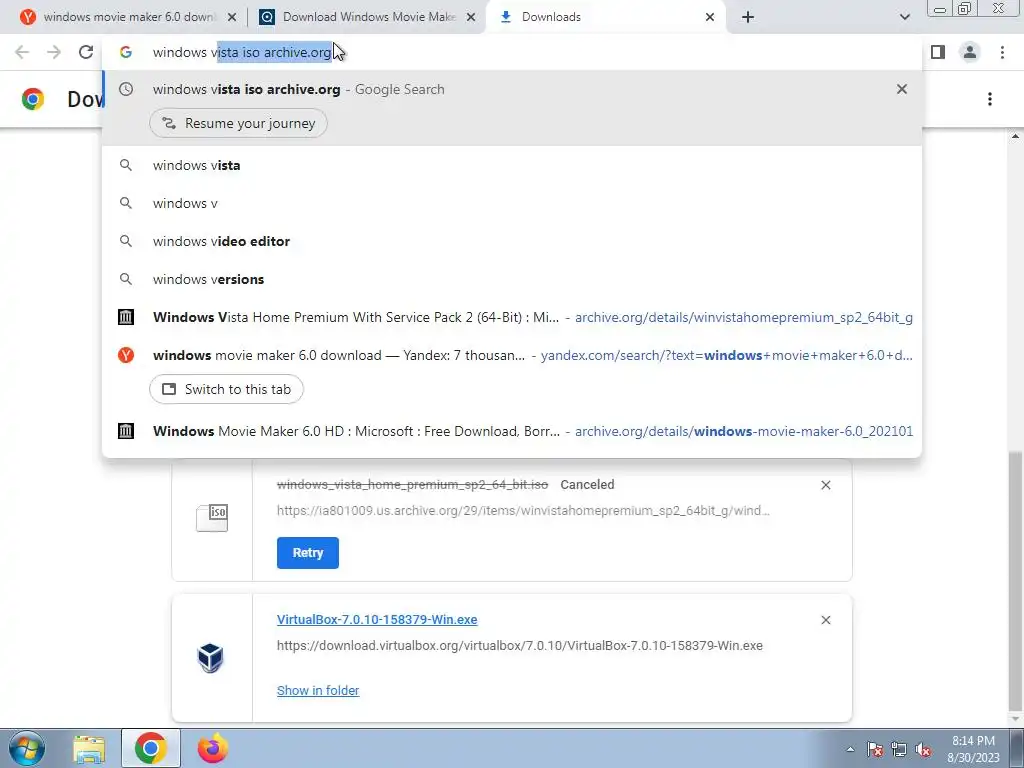Image resolution: width=1024 pixels, height=768 pixels.
Task: Click the canceled ISO source URL text
Action: [x=523, y=511]
